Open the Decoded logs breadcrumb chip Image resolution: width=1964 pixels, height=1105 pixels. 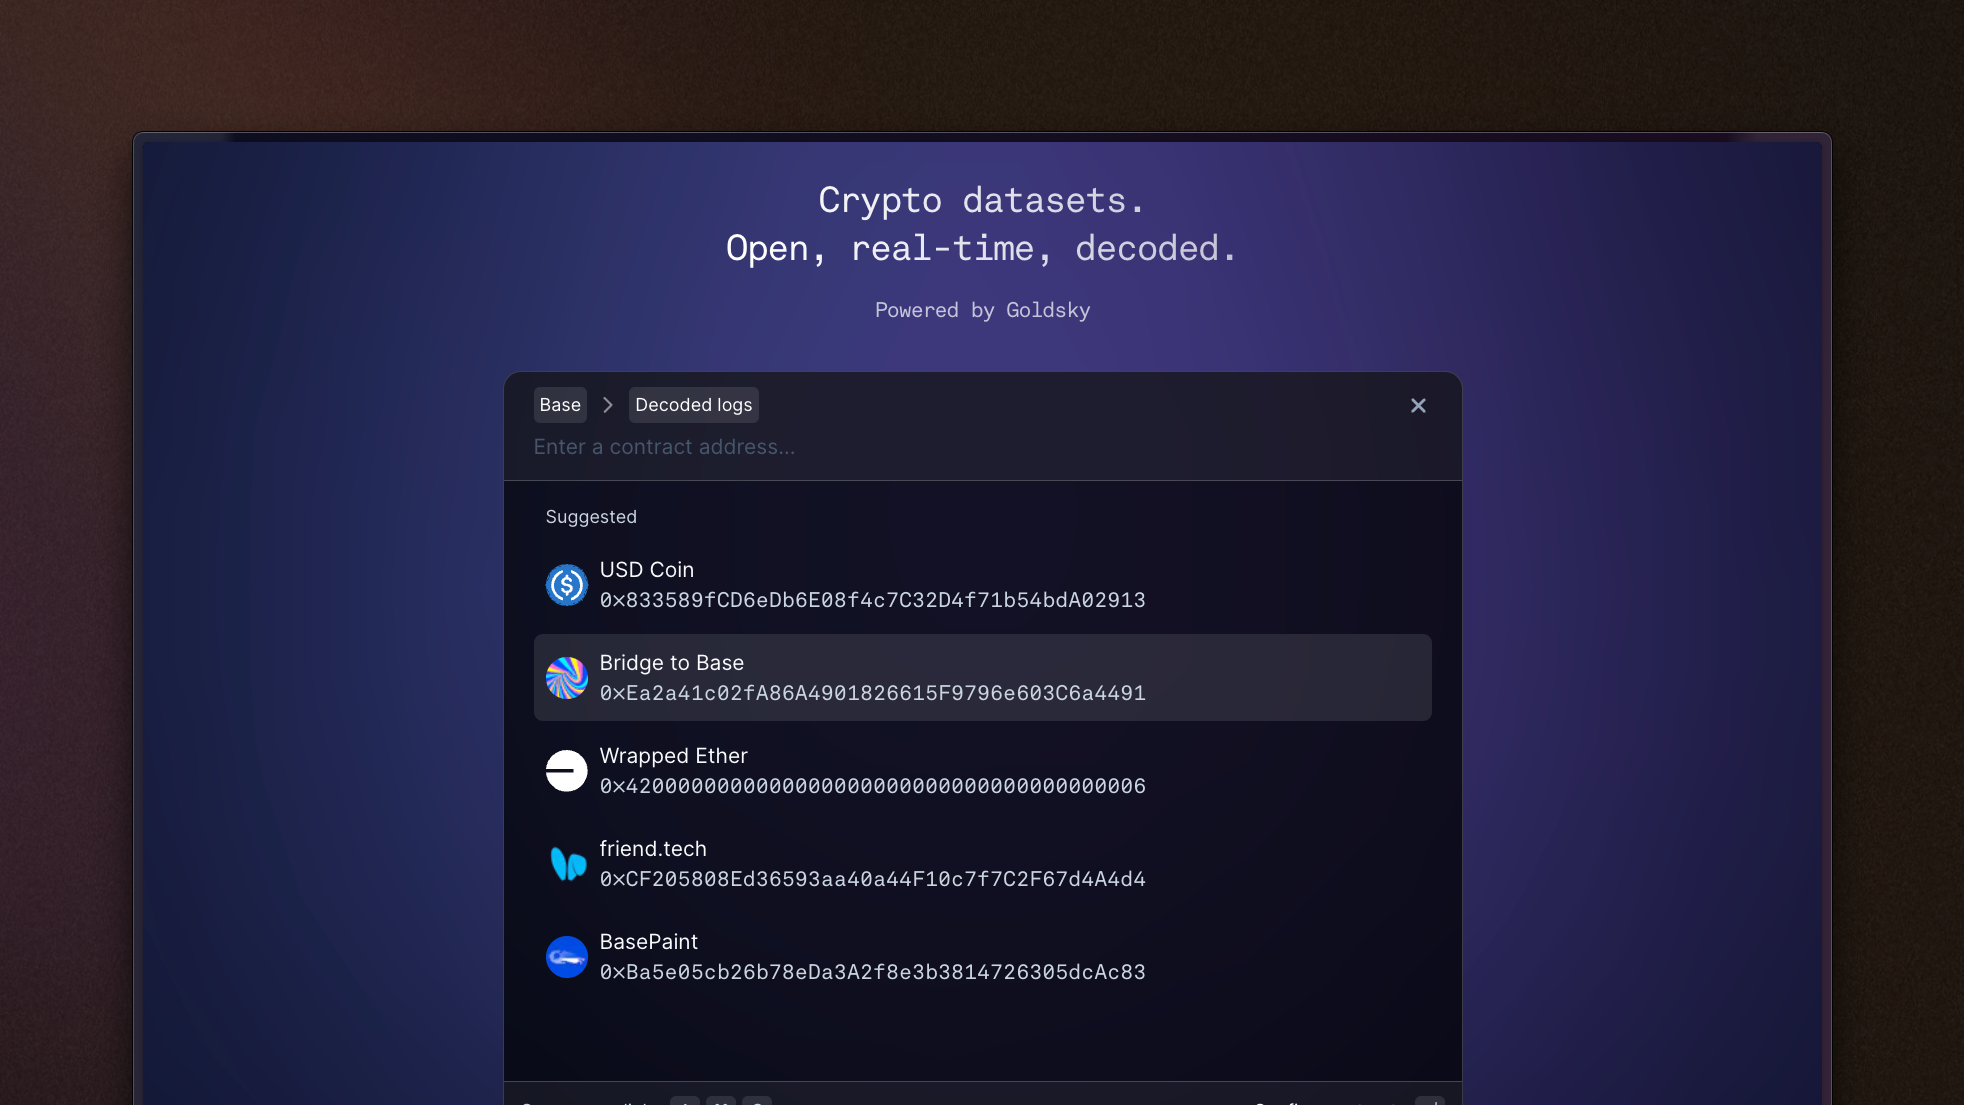(694, 405)
